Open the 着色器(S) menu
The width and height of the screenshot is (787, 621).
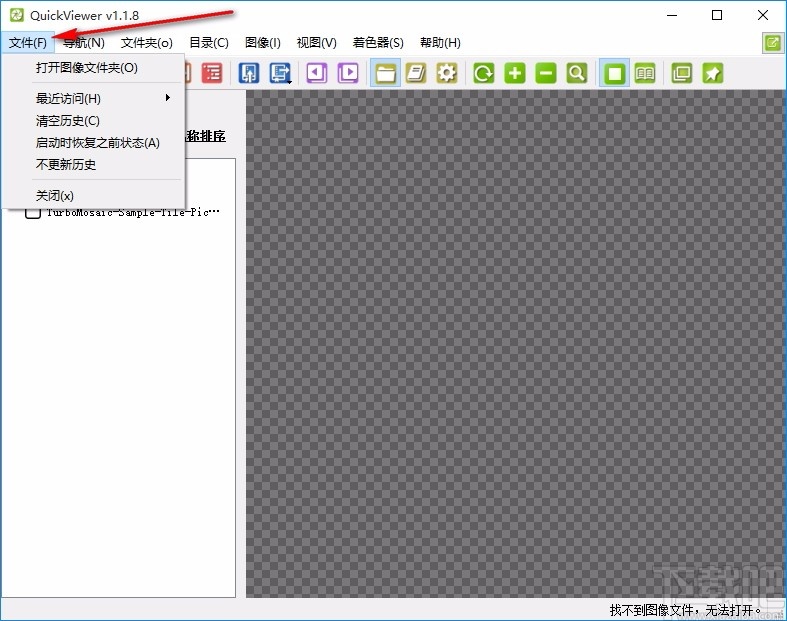(378, 43)
